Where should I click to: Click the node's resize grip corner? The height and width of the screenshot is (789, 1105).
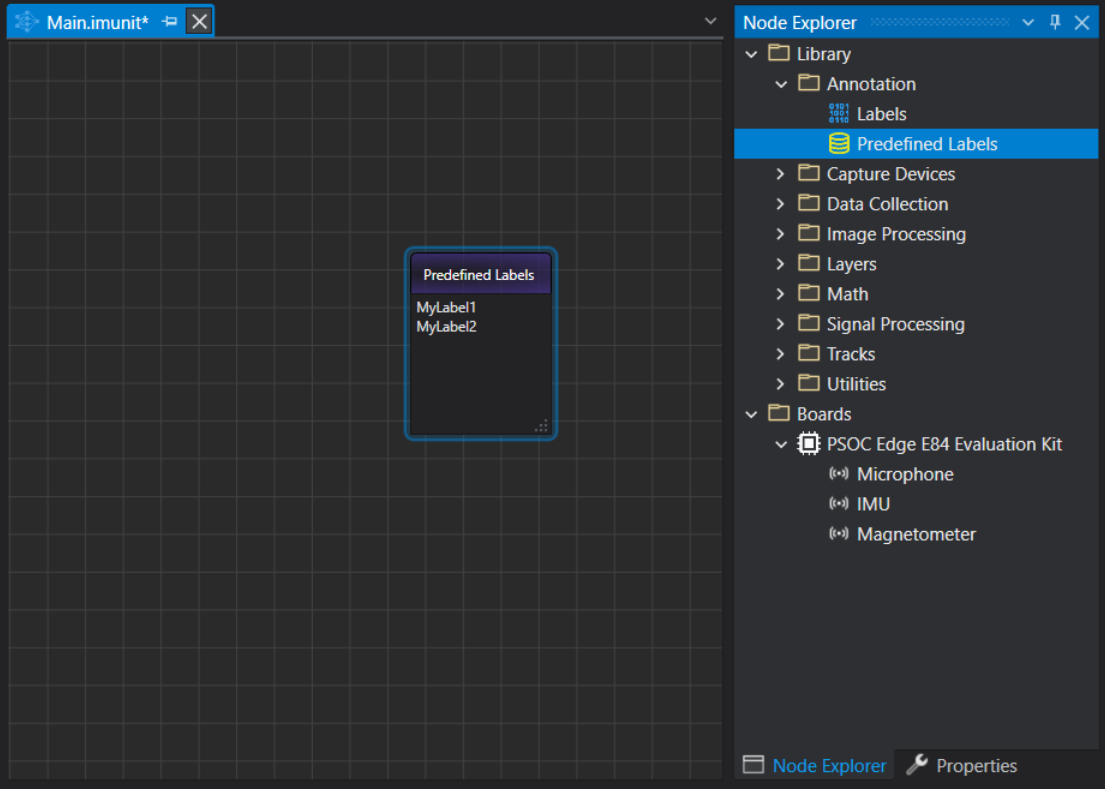[541, 426]
